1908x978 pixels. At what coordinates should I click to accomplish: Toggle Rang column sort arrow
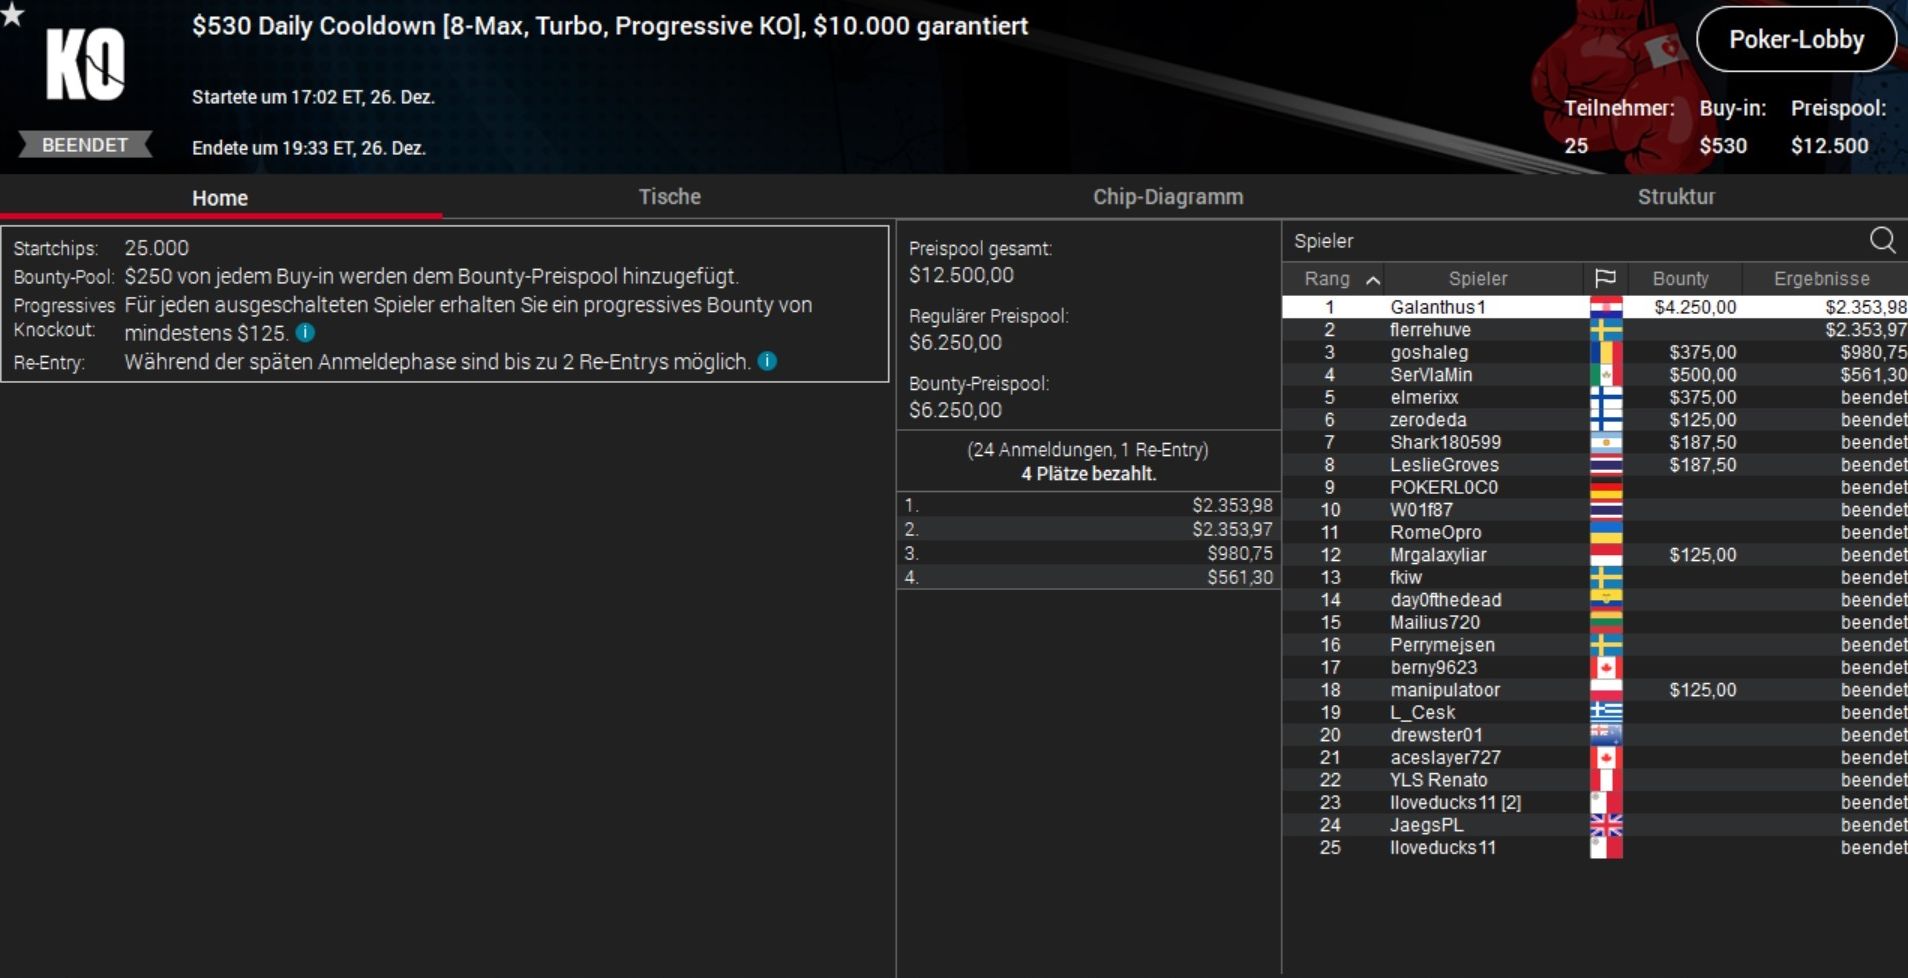coord(1373,280)
